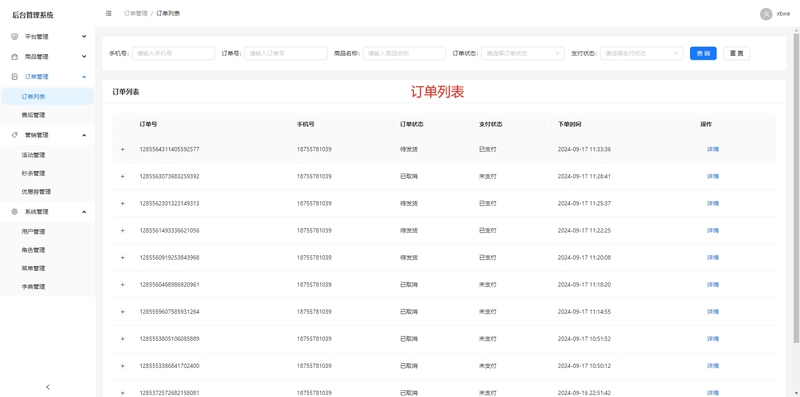Click time 2024-09-17 10:51:52

(x=584, y=339)
